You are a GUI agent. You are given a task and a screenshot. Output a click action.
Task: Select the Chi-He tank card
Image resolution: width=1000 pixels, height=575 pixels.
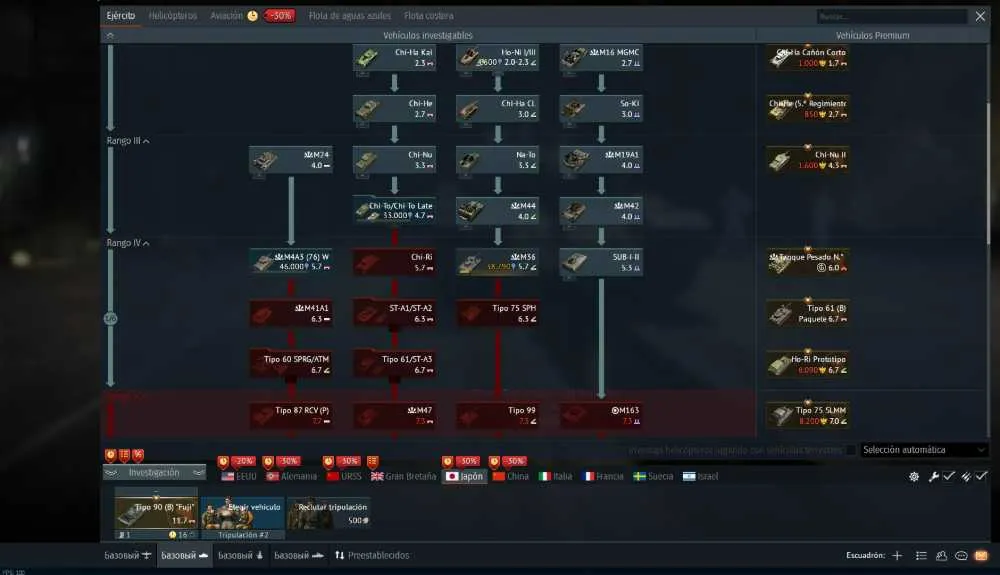394,108
